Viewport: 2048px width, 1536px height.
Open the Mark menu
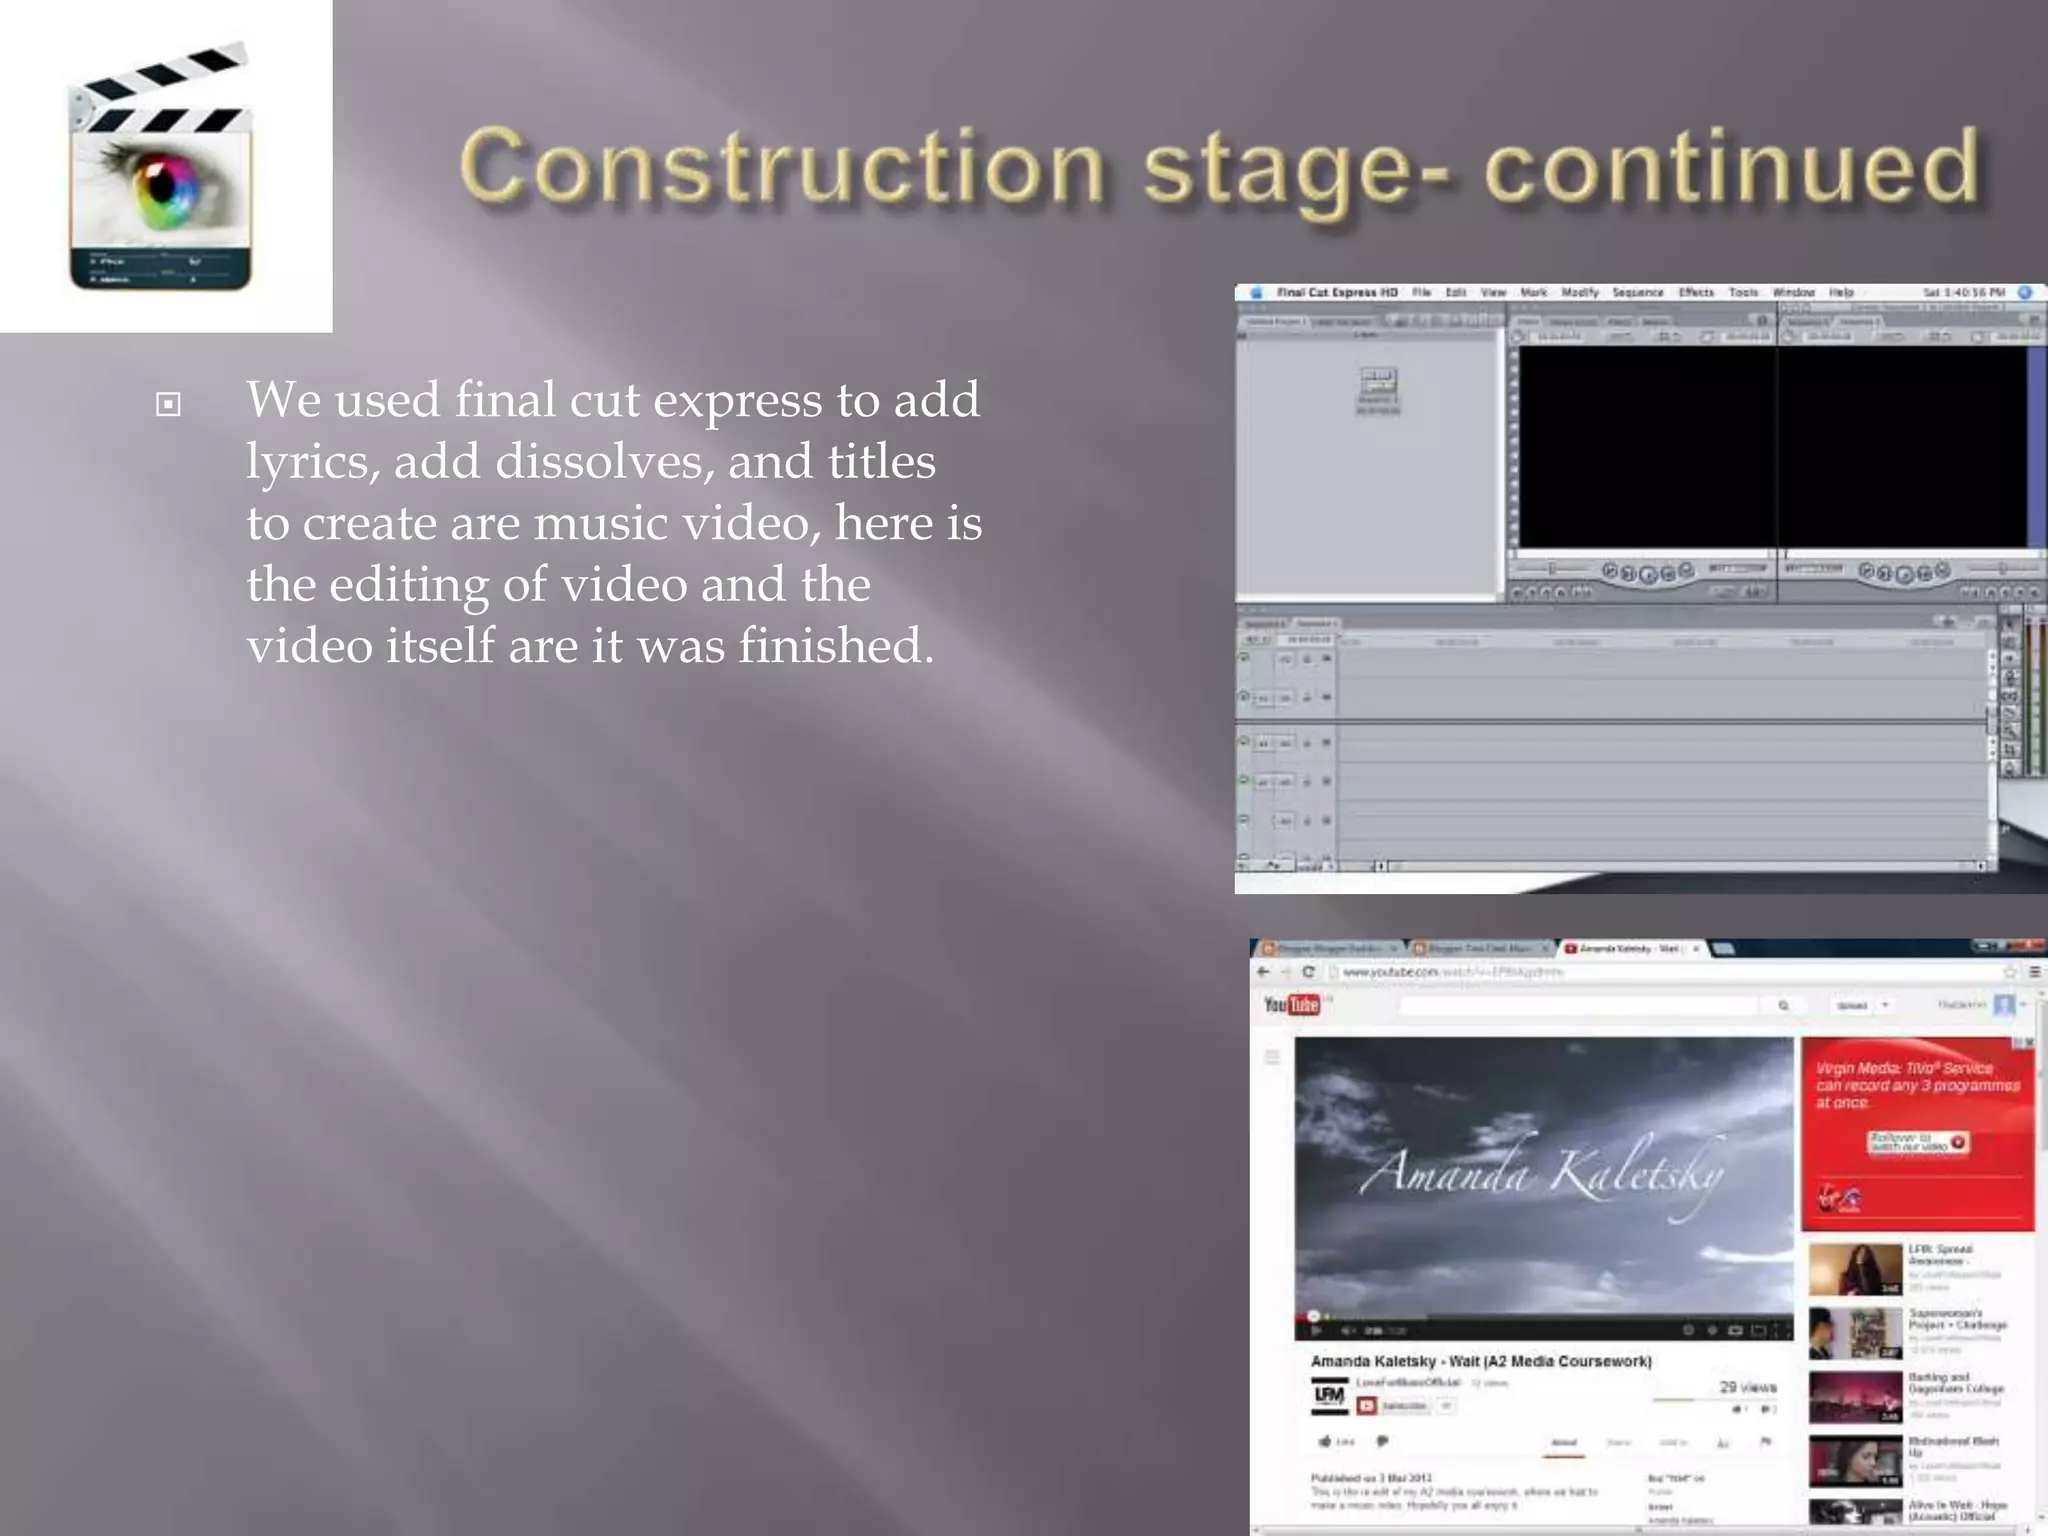click(1533, 293)
